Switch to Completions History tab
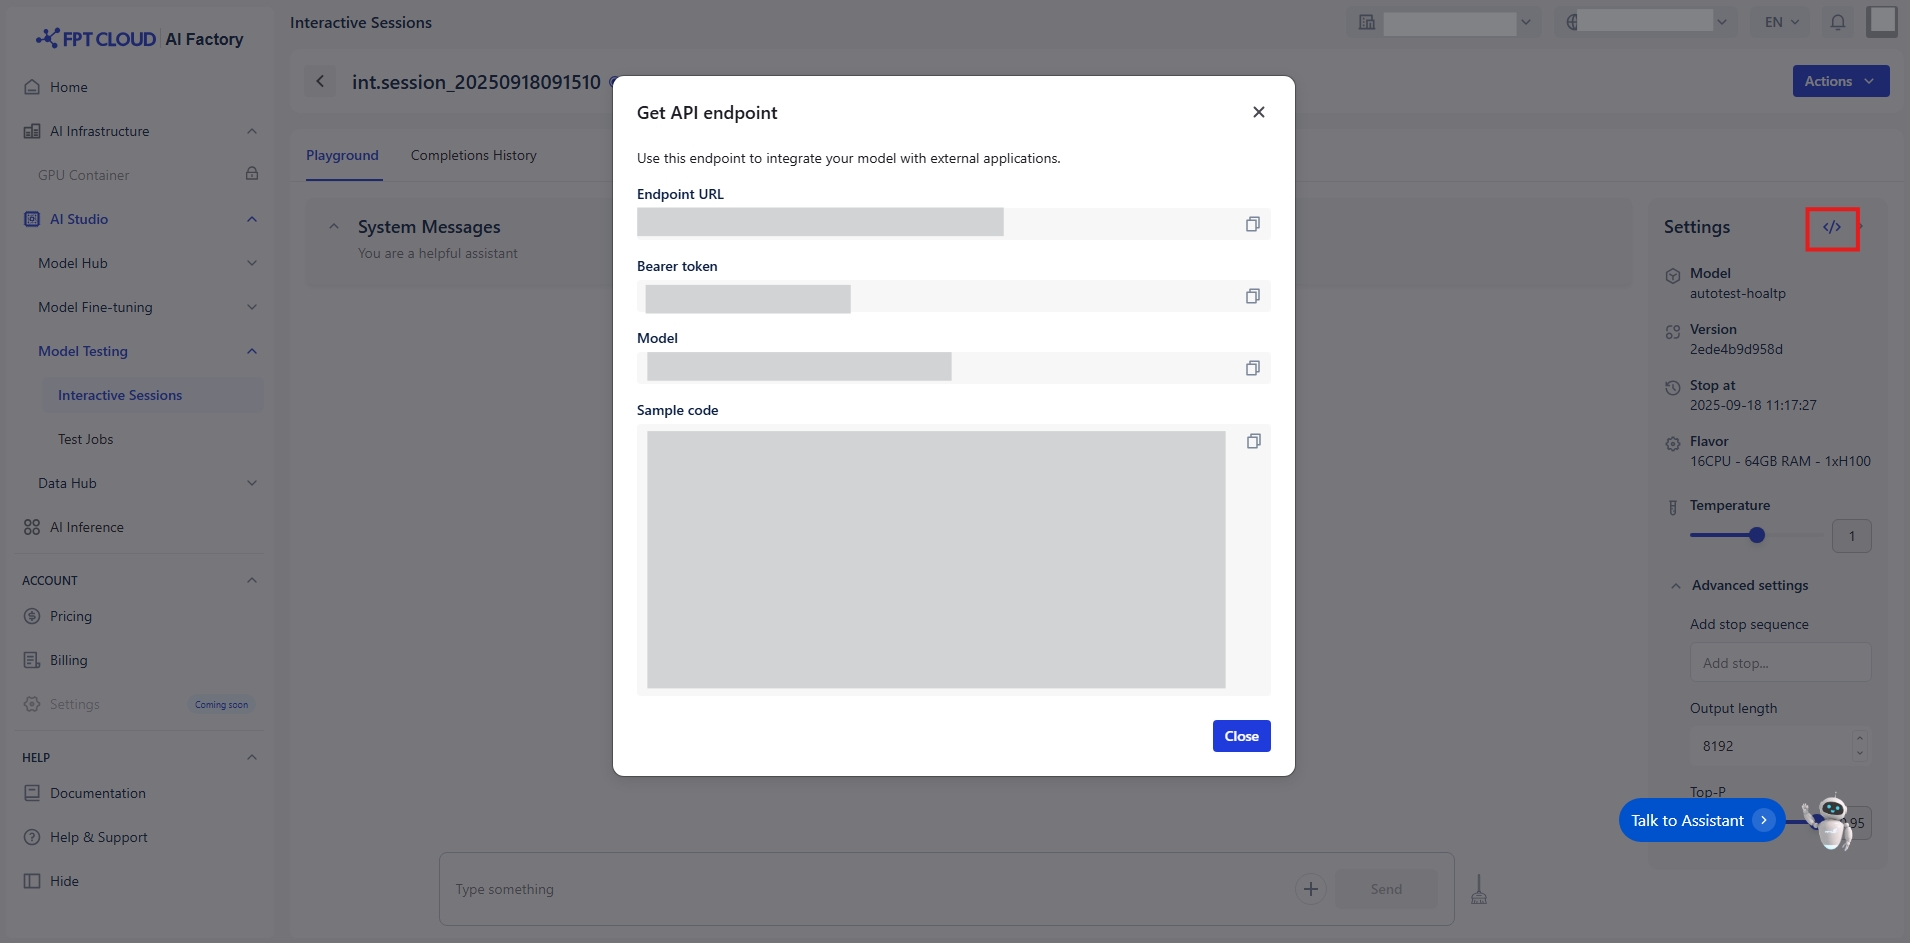This screenshot has width=1910, height=943. [x=473, y=155]
